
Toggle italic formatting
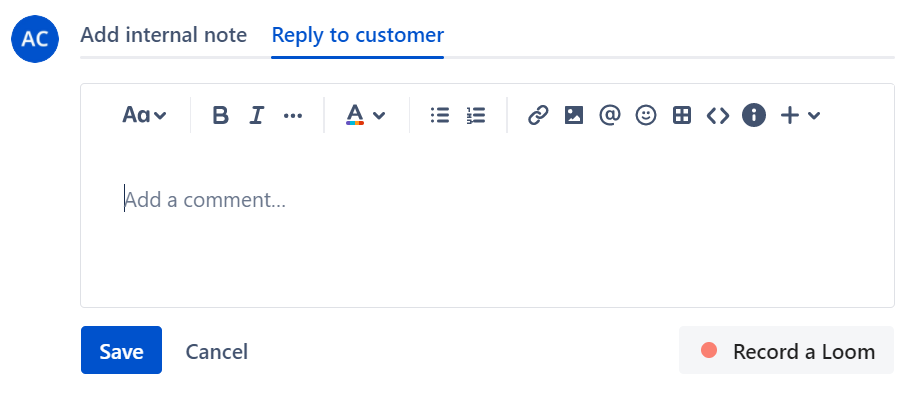coord(257,115)
